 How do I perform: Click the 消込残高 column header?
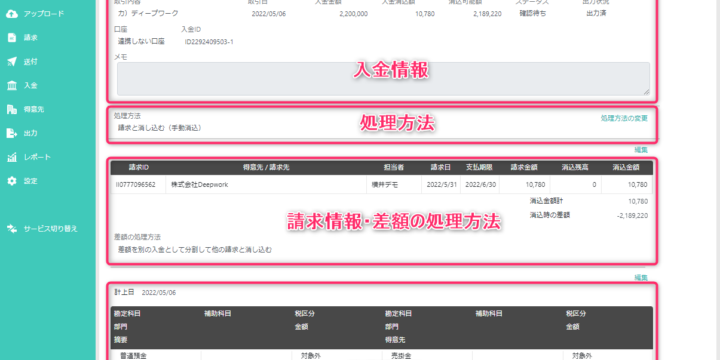tap(575, 168)
